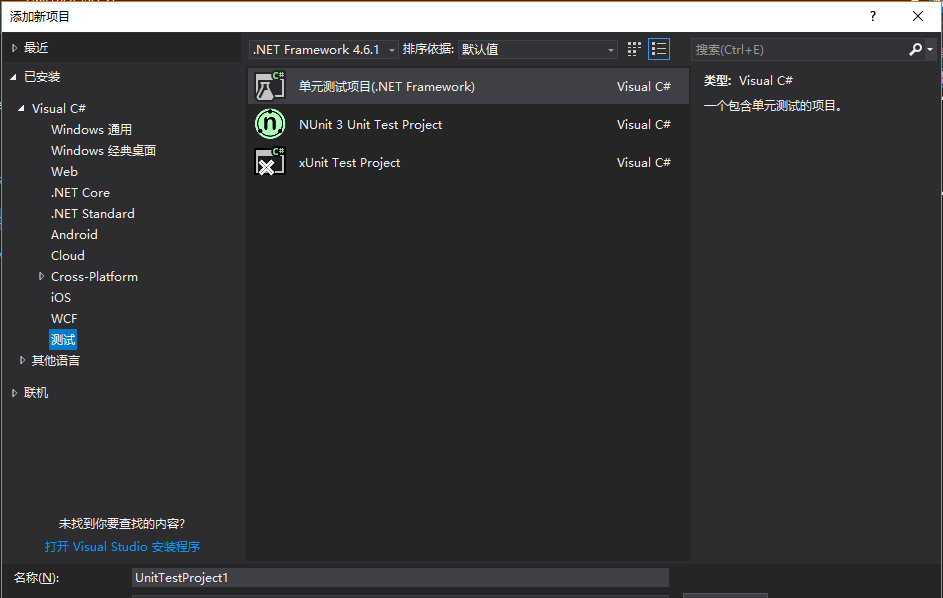
Task: Click the search magnifier icon
Action: click(x=915, y=49)
